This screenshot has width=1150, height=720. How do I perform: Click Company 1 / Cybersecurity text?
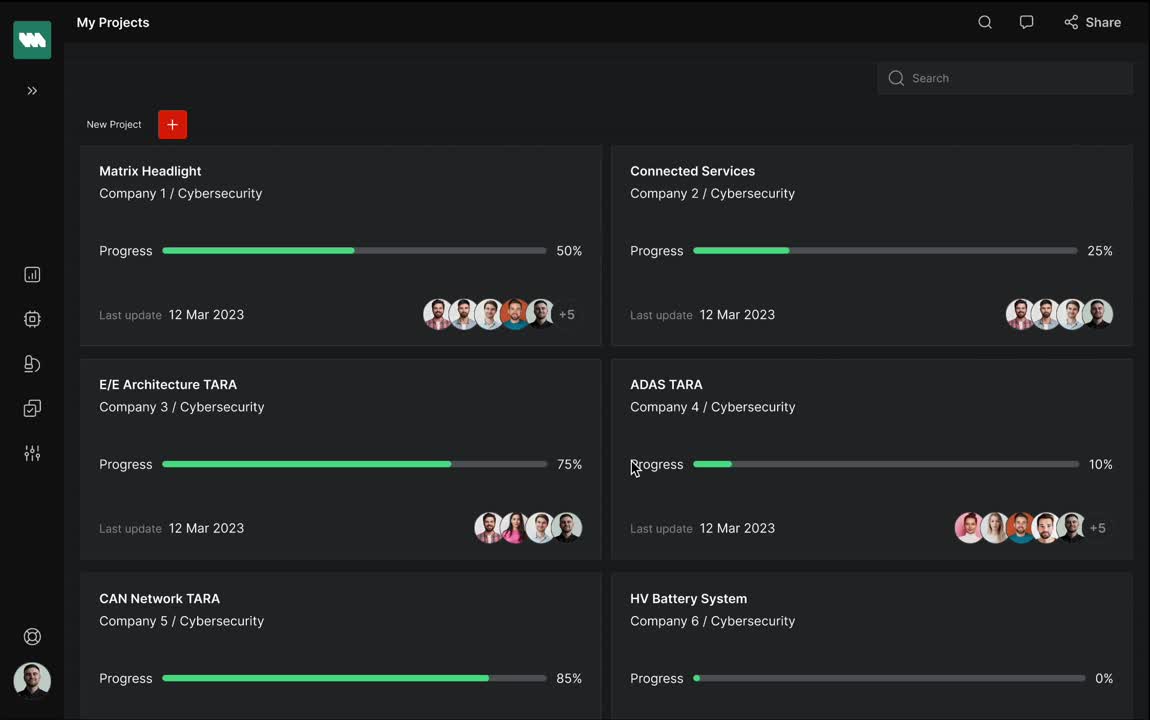coord(180,194)
